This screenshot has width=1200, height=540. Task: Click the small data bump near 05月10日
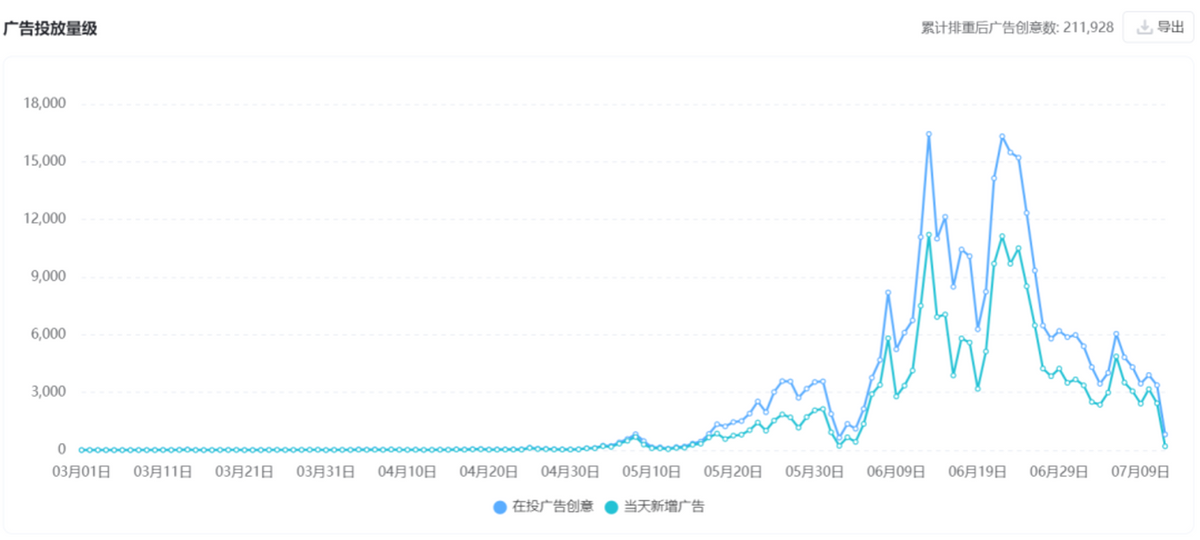pos(635,436)
